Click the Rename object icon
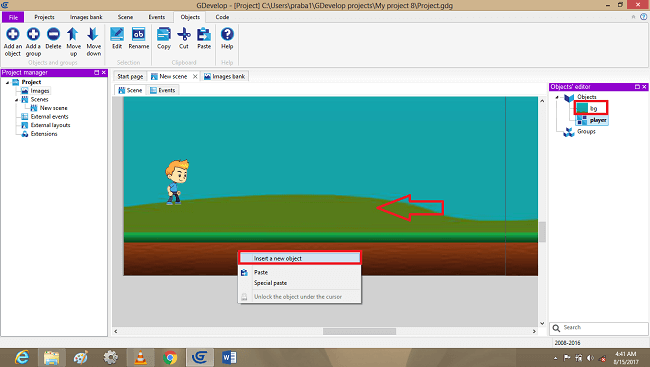The image size is (650, 367). coord(138,34)
